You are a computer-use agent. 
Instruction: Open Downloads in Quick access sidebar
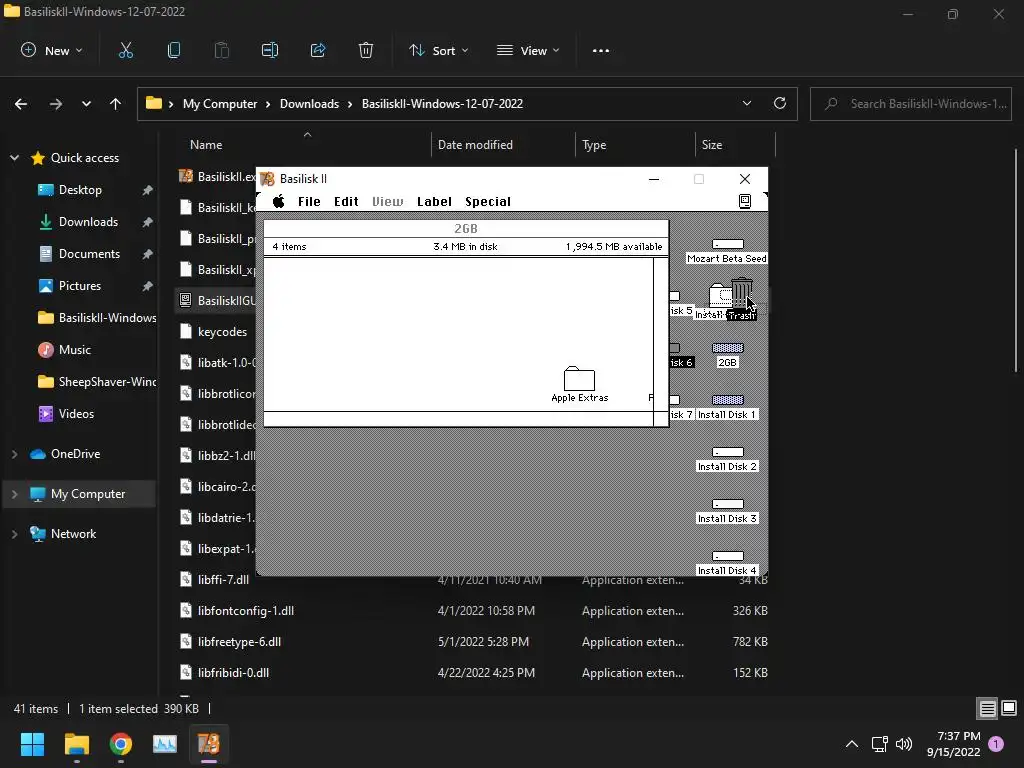tap(88, 222)
